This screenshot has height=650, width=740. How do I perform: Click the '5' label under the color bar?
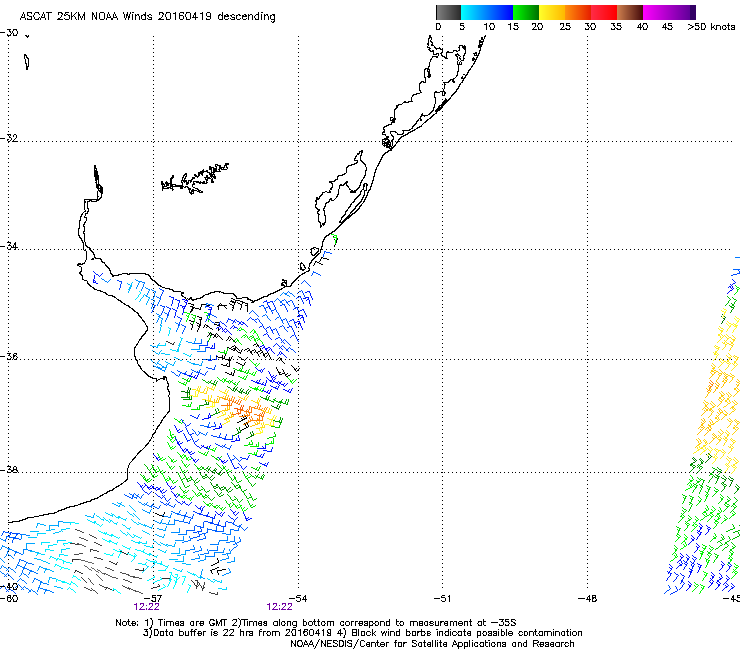click(x=462, y=27)
